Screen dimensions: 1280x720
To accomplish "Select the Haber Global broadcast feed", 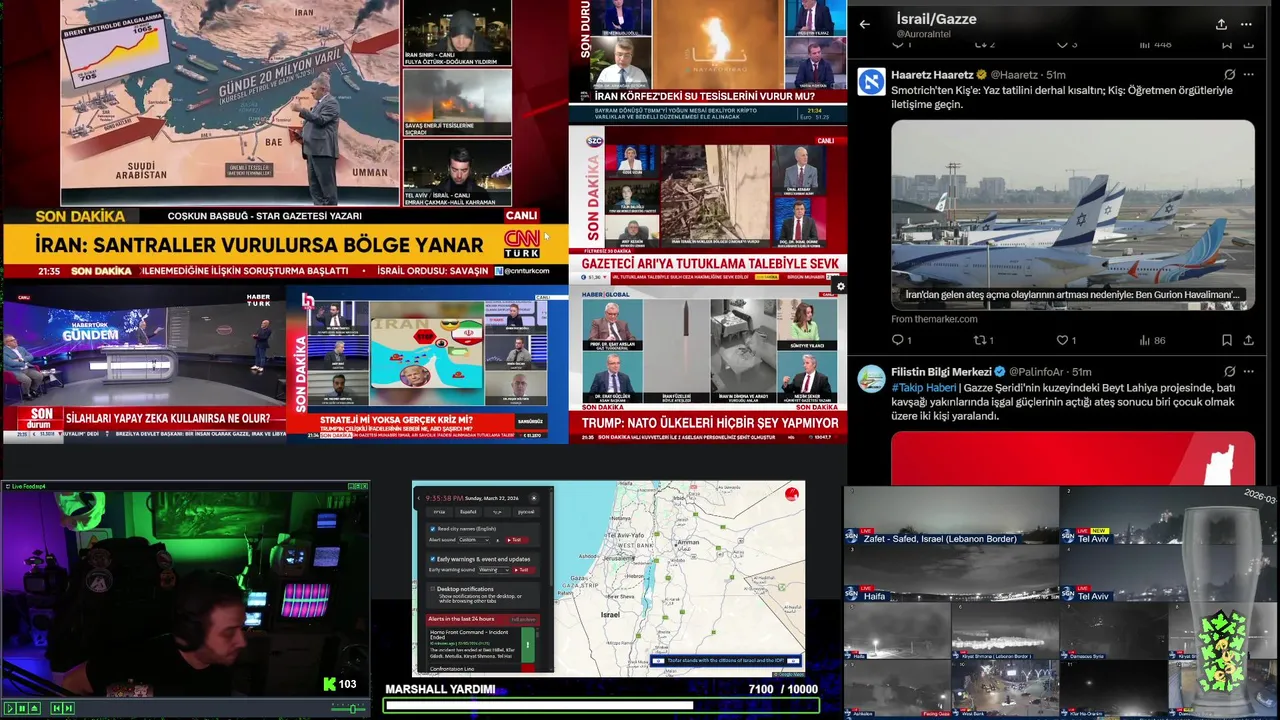I will tap(708, 365).
